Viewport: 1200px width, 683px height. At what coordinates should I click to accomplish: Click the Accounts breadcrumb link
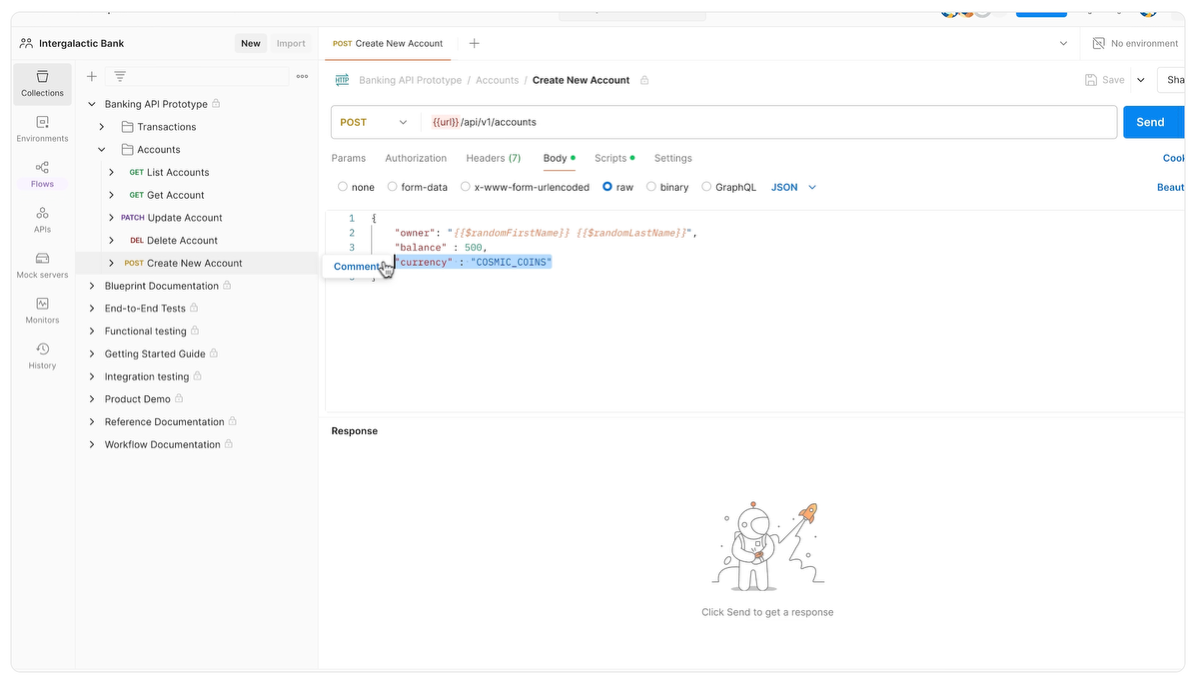coord(497,80)
